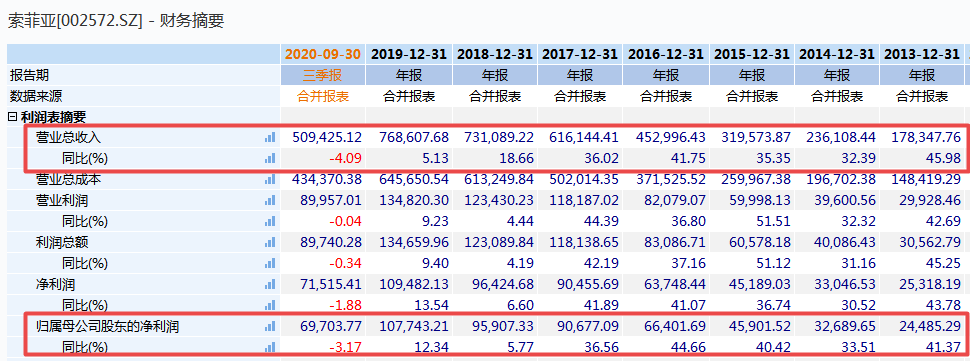Click the red -0.34 growth value
The image size is (970, 361).
click(345, 263)
